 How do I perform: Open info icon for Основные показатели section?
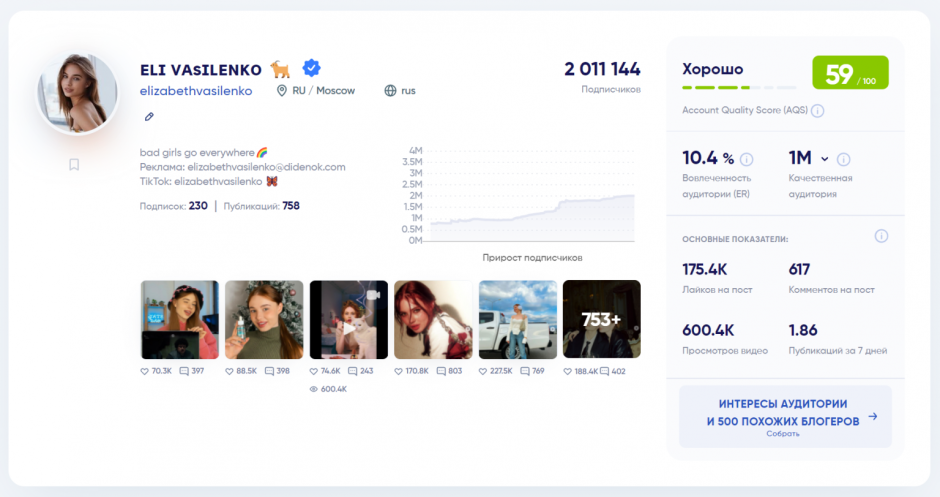(881, 236)
